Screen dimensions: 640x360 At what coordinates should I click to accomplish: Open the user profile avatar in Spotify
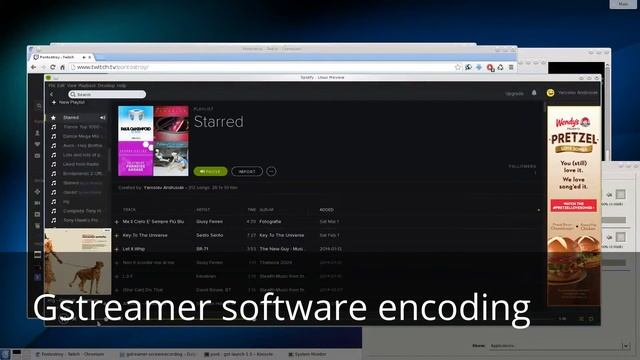coord(551,93)
